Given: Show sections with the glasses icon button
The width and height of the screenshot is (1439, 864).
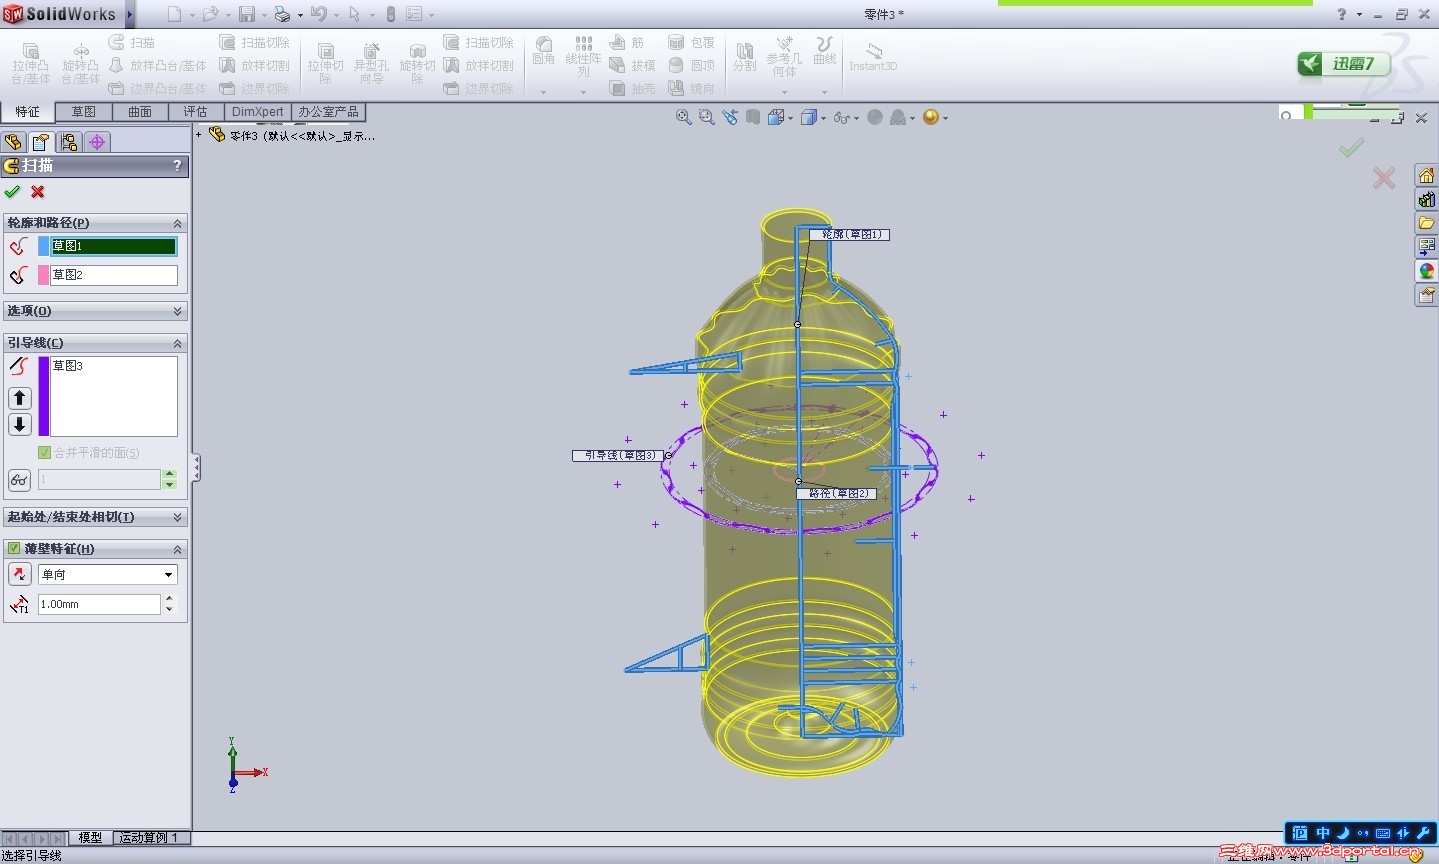Looking at the screenshot, I should tap(19, 480).
